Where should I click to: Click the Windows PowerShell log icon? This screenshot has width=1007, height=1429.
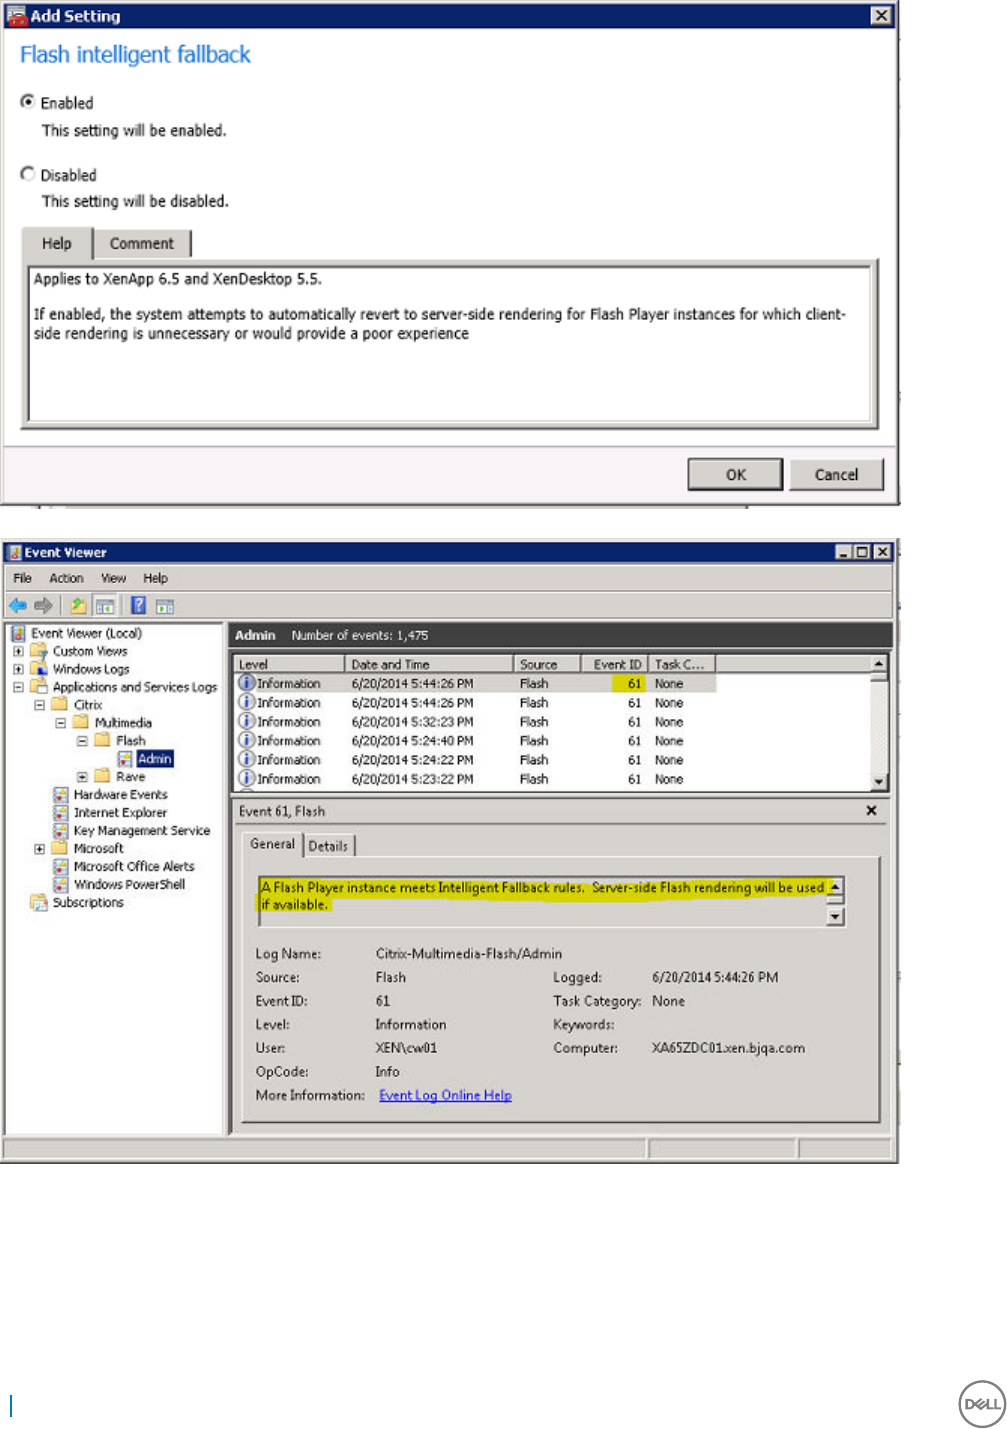[61, 885]
